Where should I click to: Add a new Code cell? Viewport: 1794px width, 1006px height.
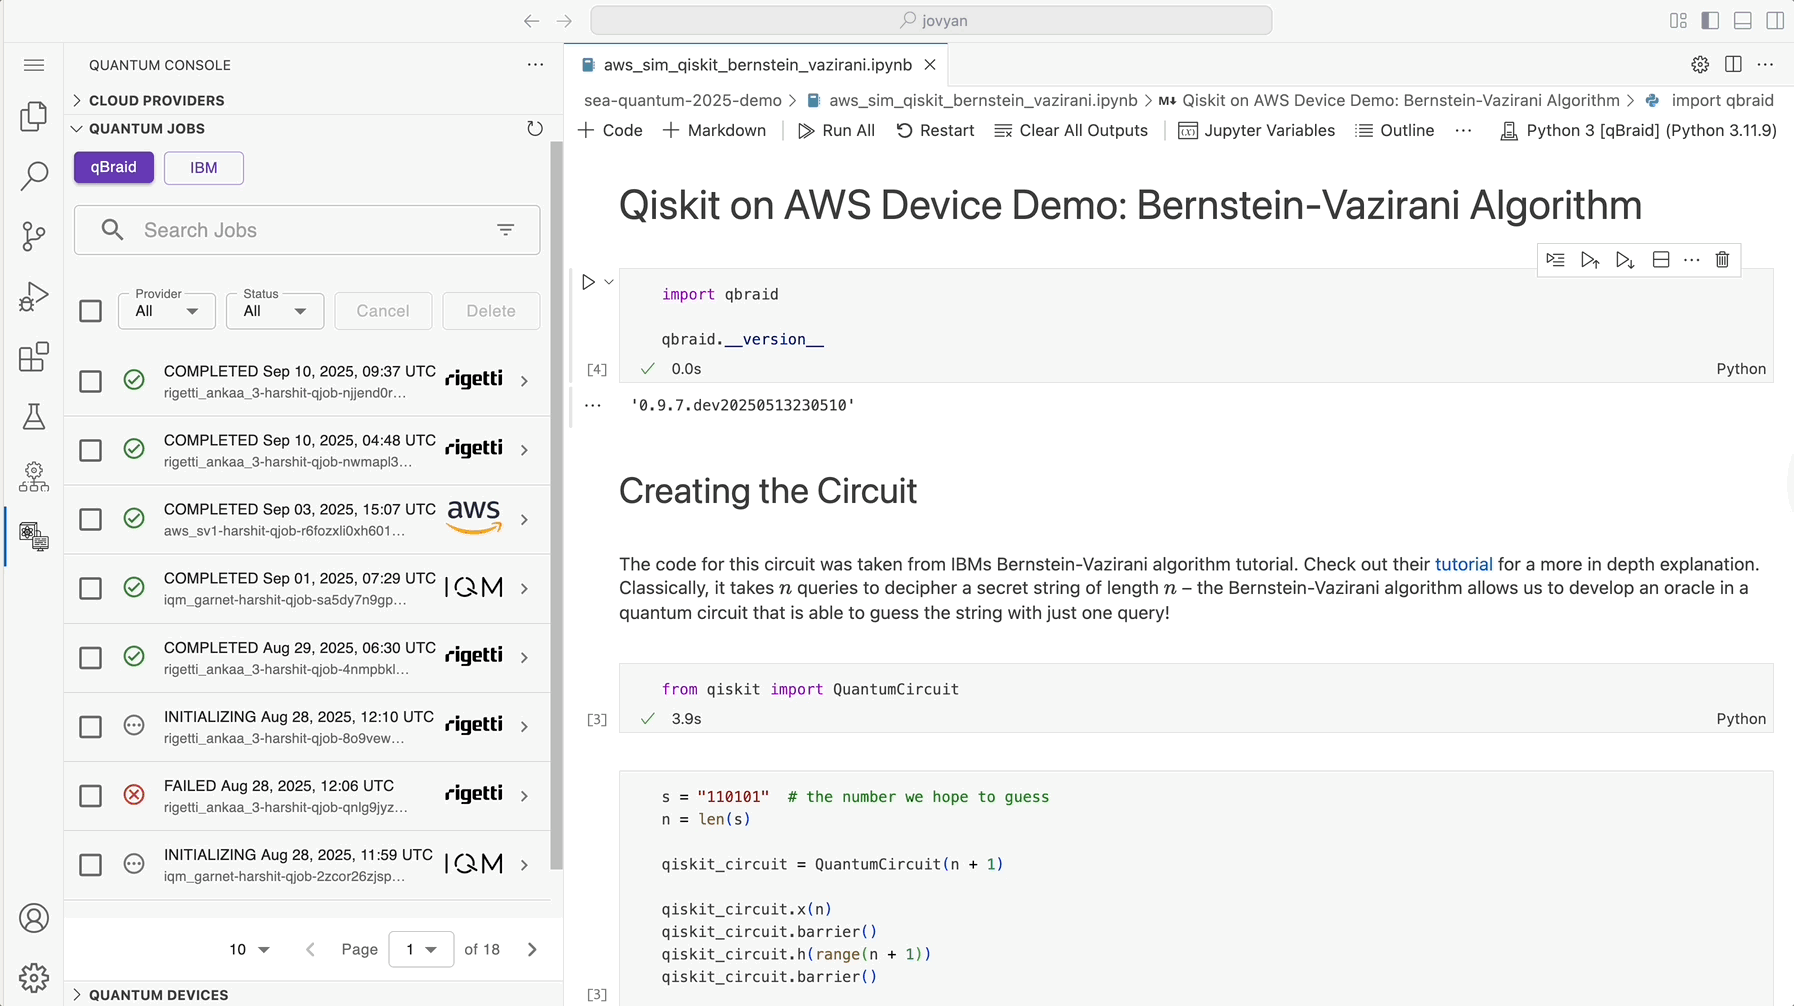click(x=610, y=130)
